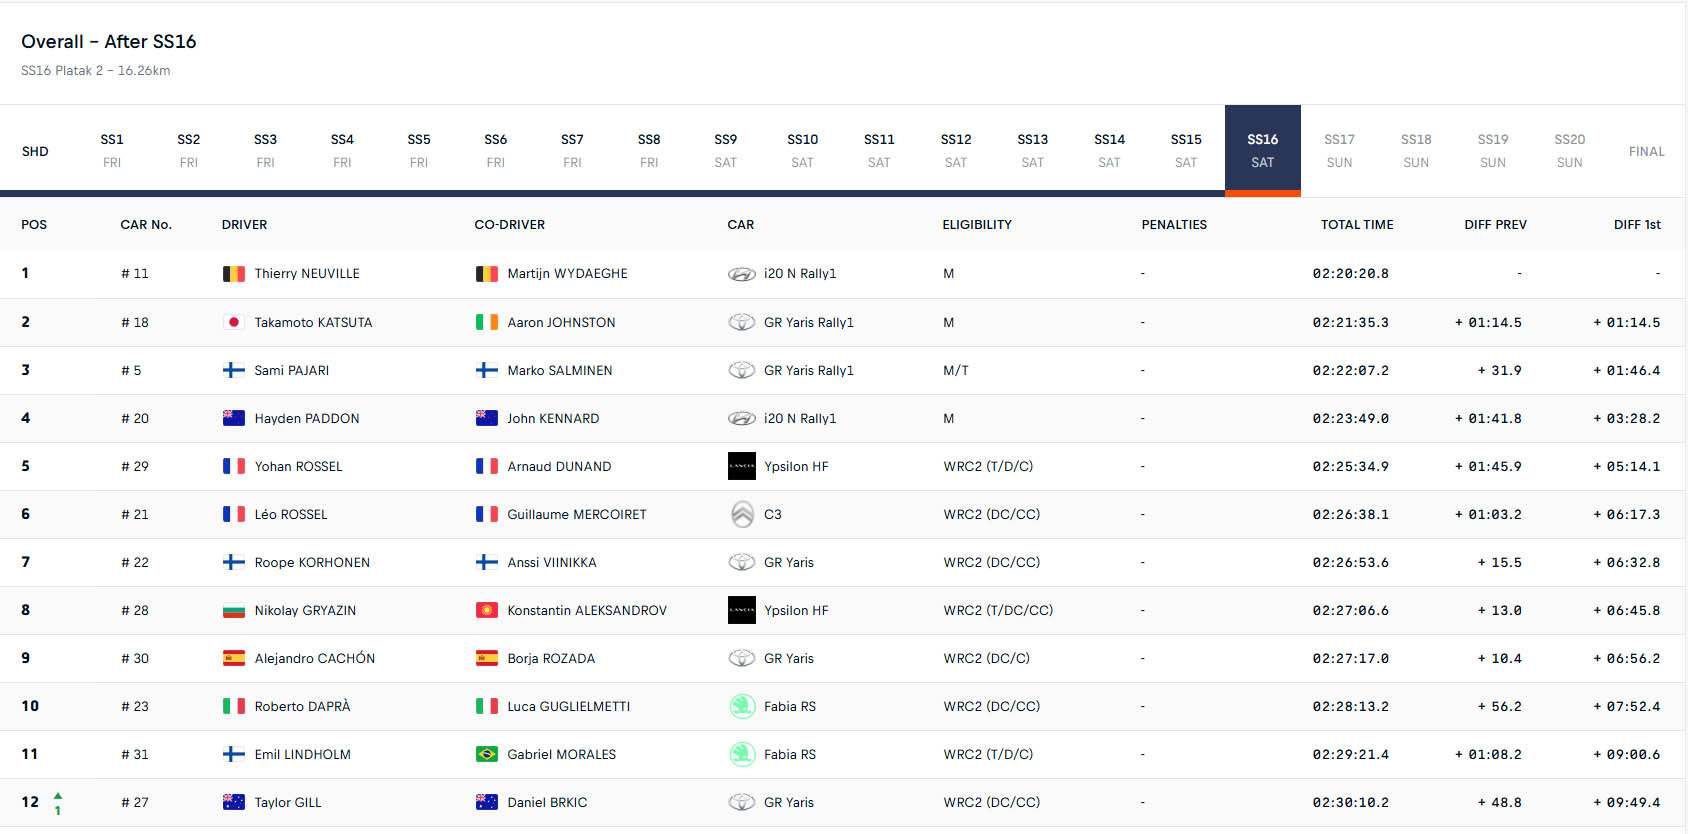Click Brazilian flag beside Gabriel Morales
This screenshot has height=834, width=1688.
coord(486,754)
